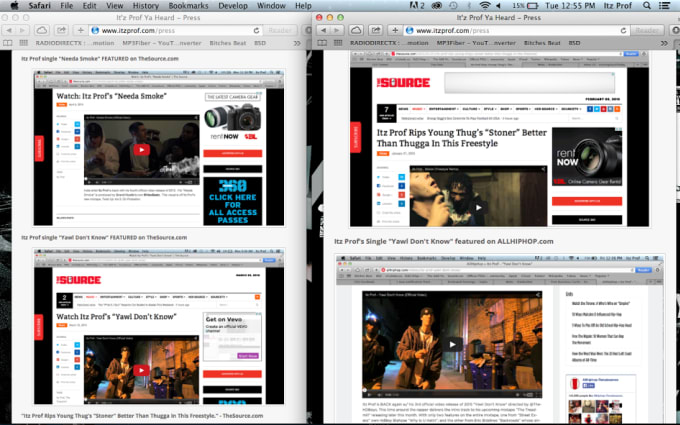Go back in the right Safari window
Screen dimensions: 680x425
click(x=324, y=30)
